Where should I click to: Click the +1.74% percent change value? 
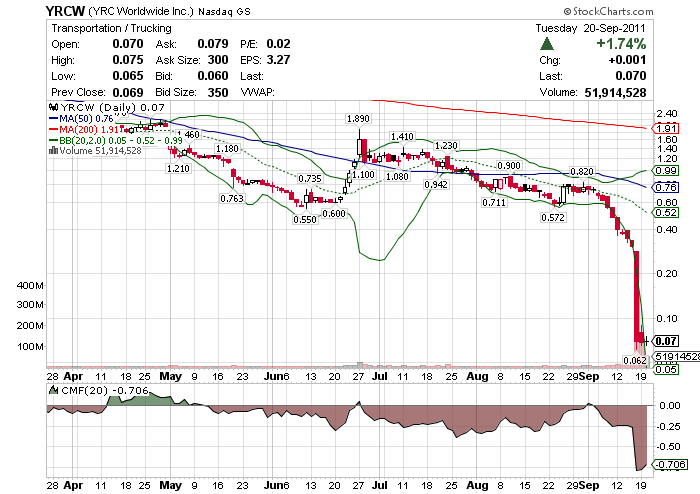622,45
